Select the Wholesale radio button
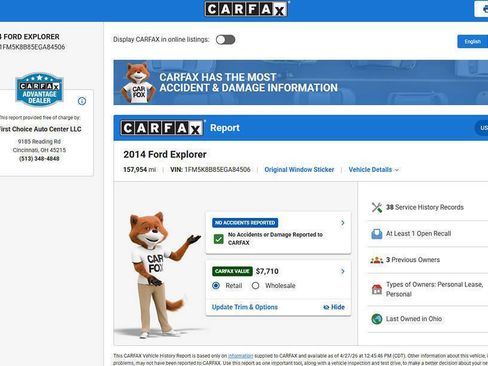Viewport: 488px width, 366px height. [255, 286]
